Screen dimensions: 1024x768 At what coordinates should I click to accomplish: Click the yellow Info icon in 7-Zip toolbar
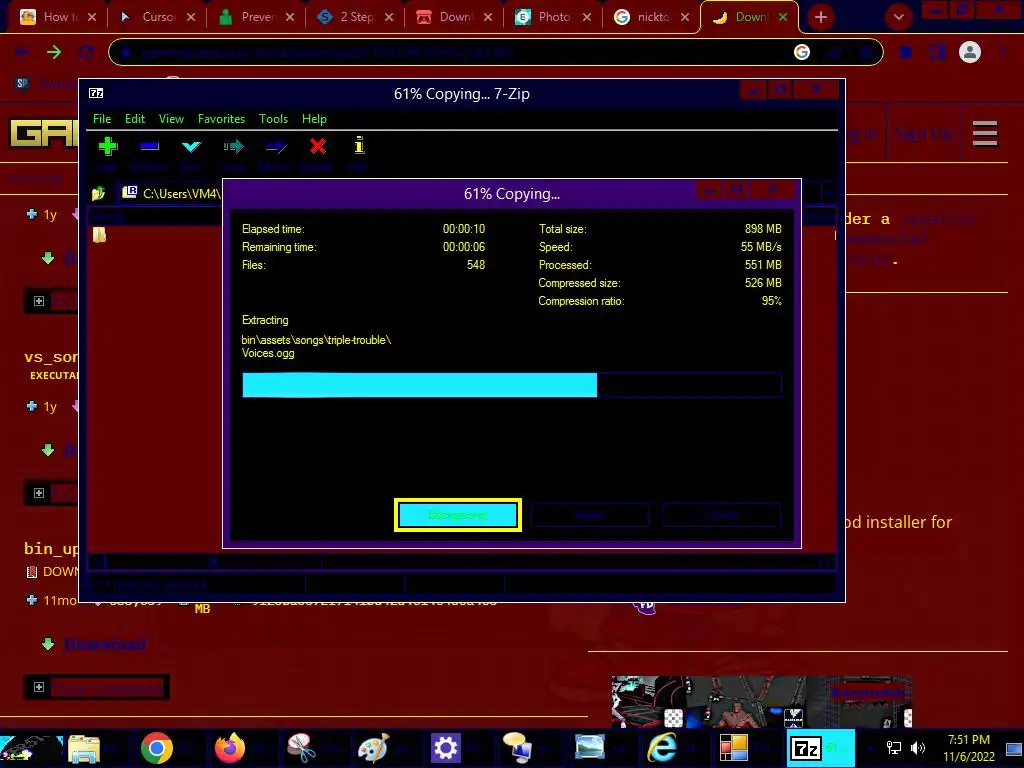(359, 145)
